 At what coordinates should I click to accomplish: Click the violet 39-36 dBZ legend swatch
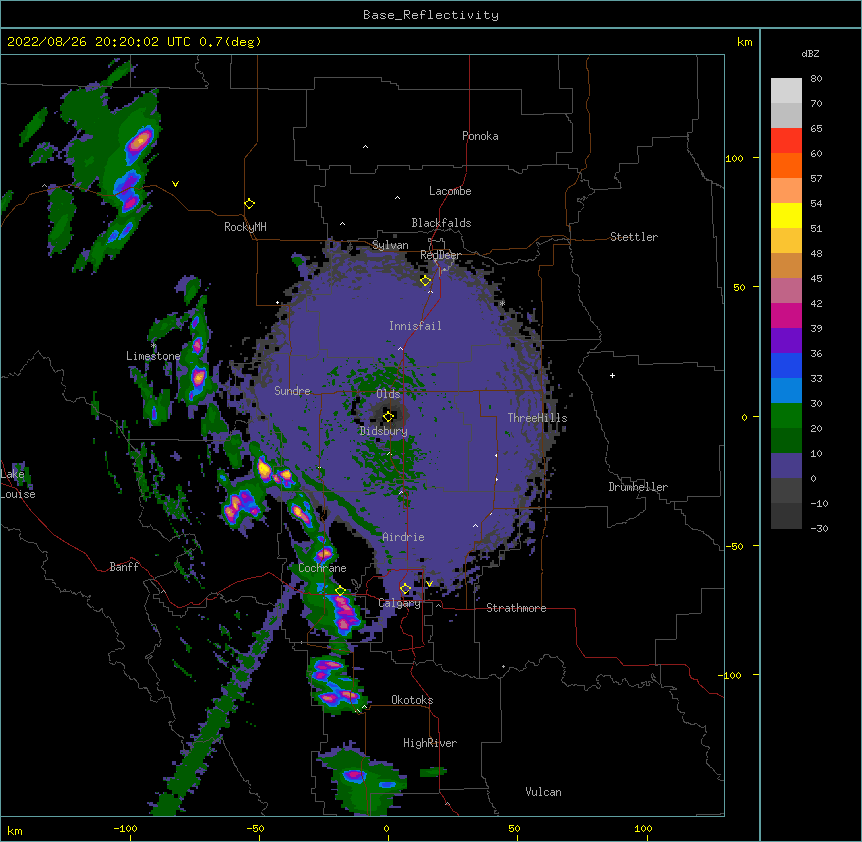786,341
